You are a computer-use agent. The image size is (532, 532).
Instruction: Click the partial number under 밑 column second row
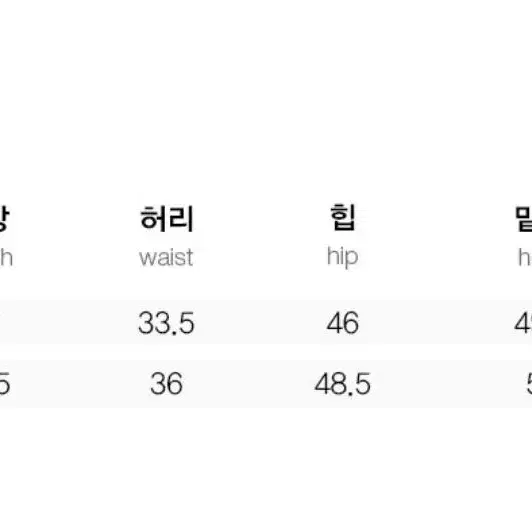pos(529,384)
